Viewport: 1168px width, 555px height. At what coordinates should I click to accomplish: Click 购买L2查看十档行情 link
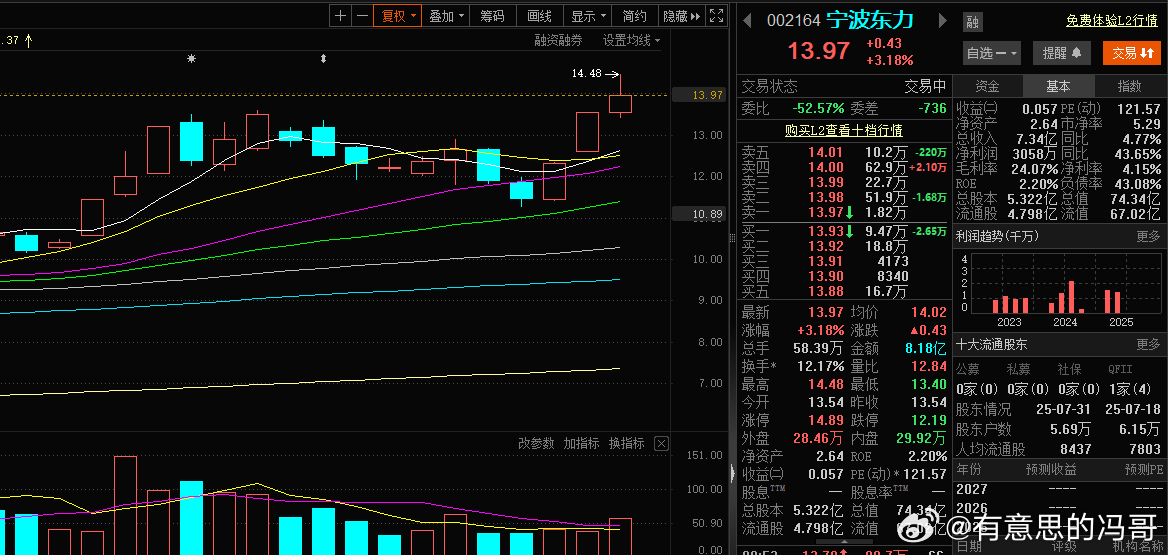[844, 130]
